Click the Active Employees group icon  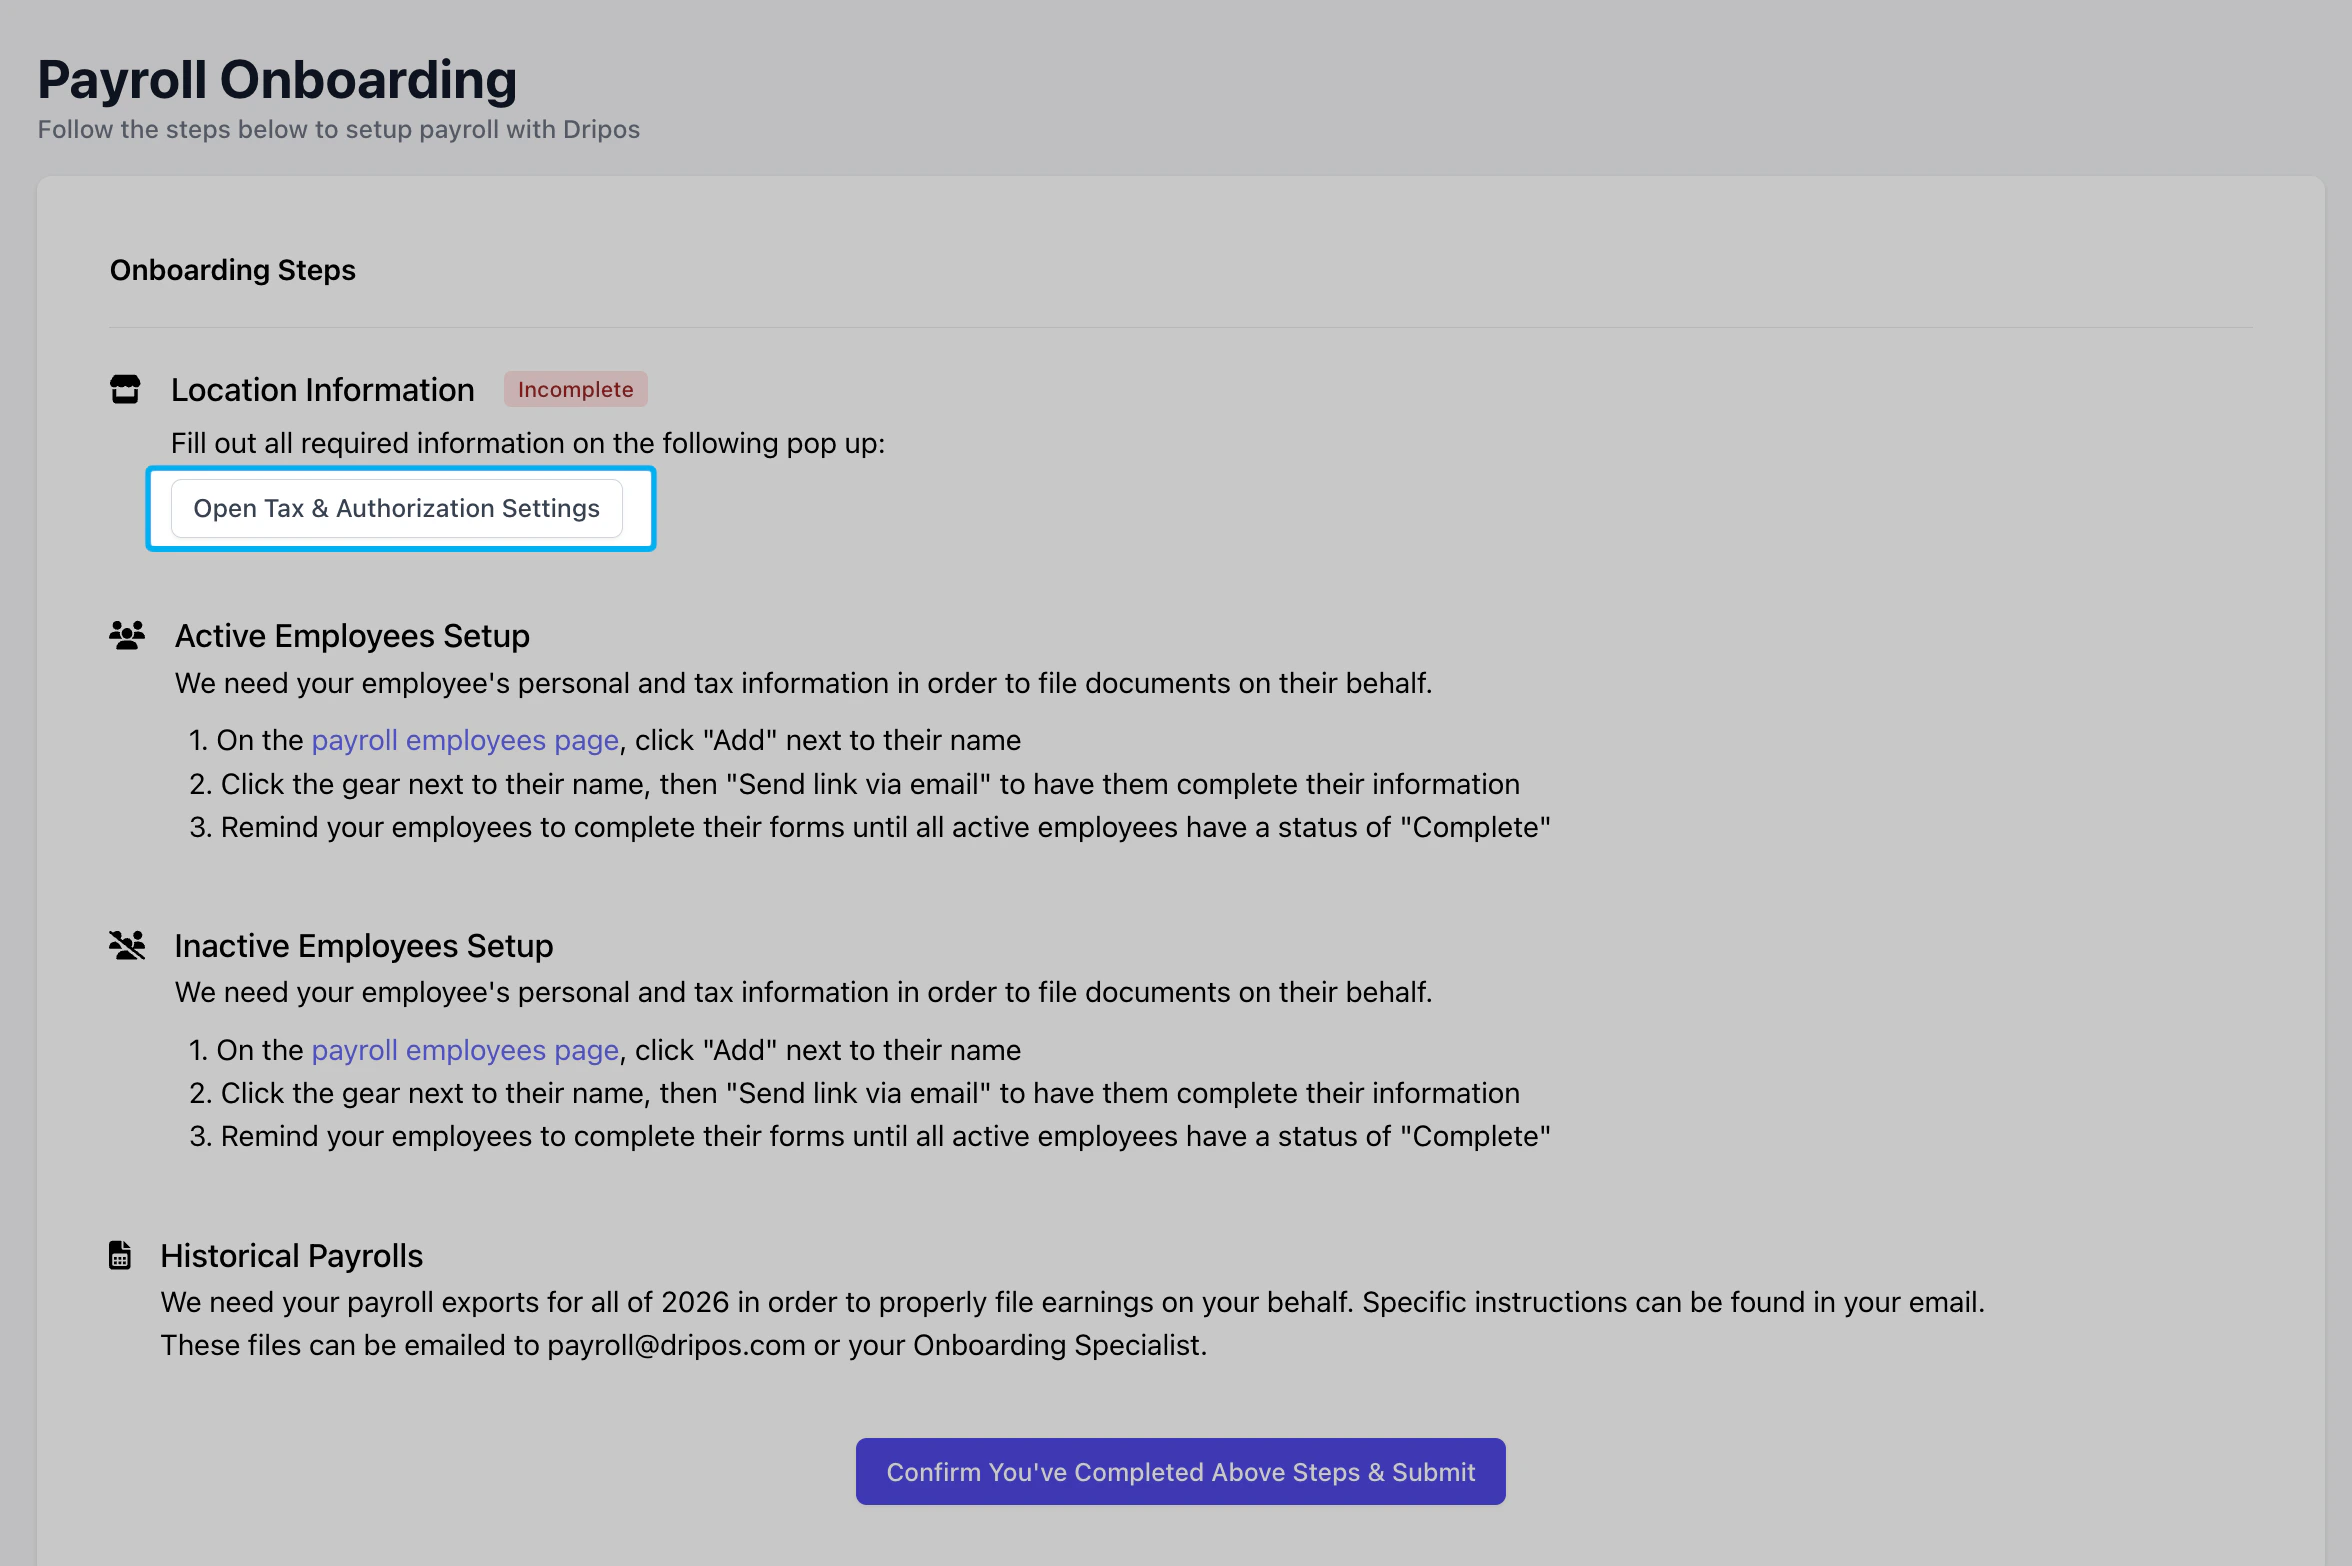127,635
